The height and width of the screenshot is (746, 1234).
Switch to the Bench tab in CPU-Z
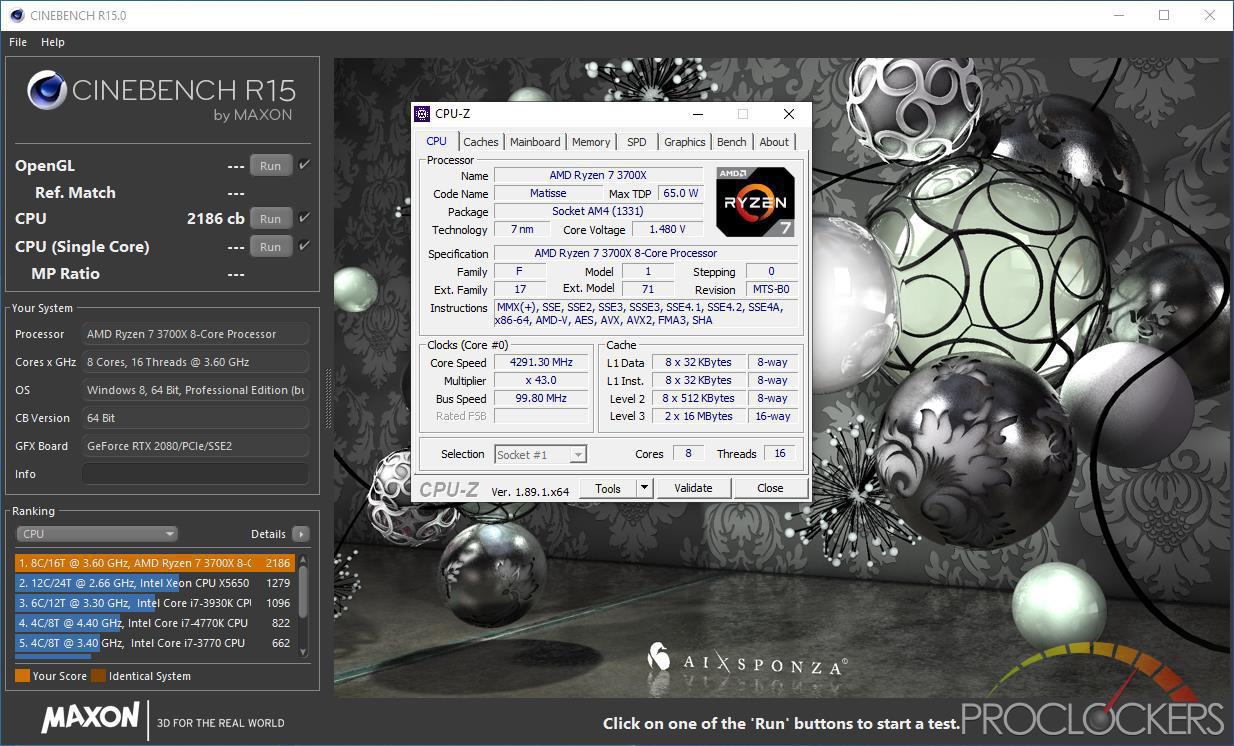click(732, 142)
